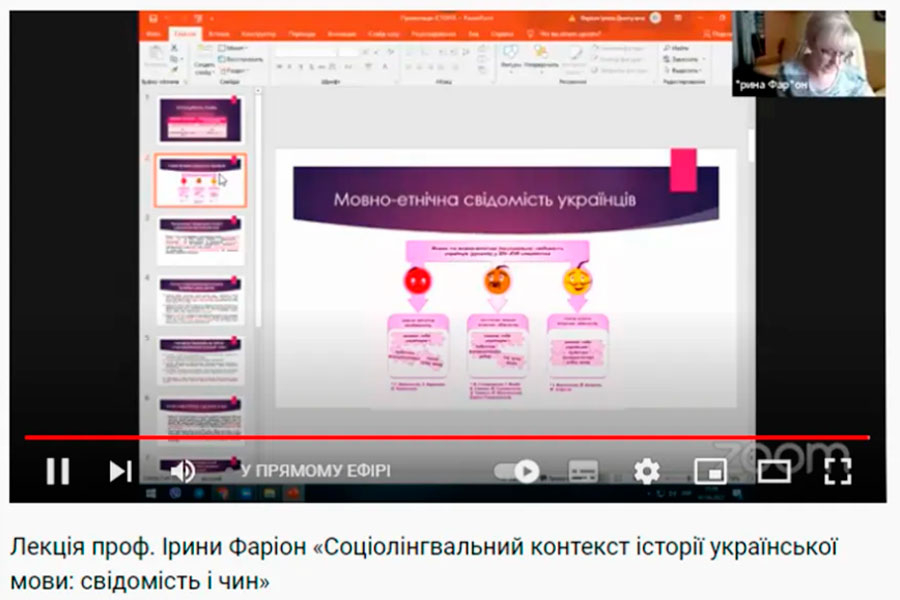This screenshot has height=600, width=900.
Task: Enable theater mode
Action: click(x=774, y=471)
